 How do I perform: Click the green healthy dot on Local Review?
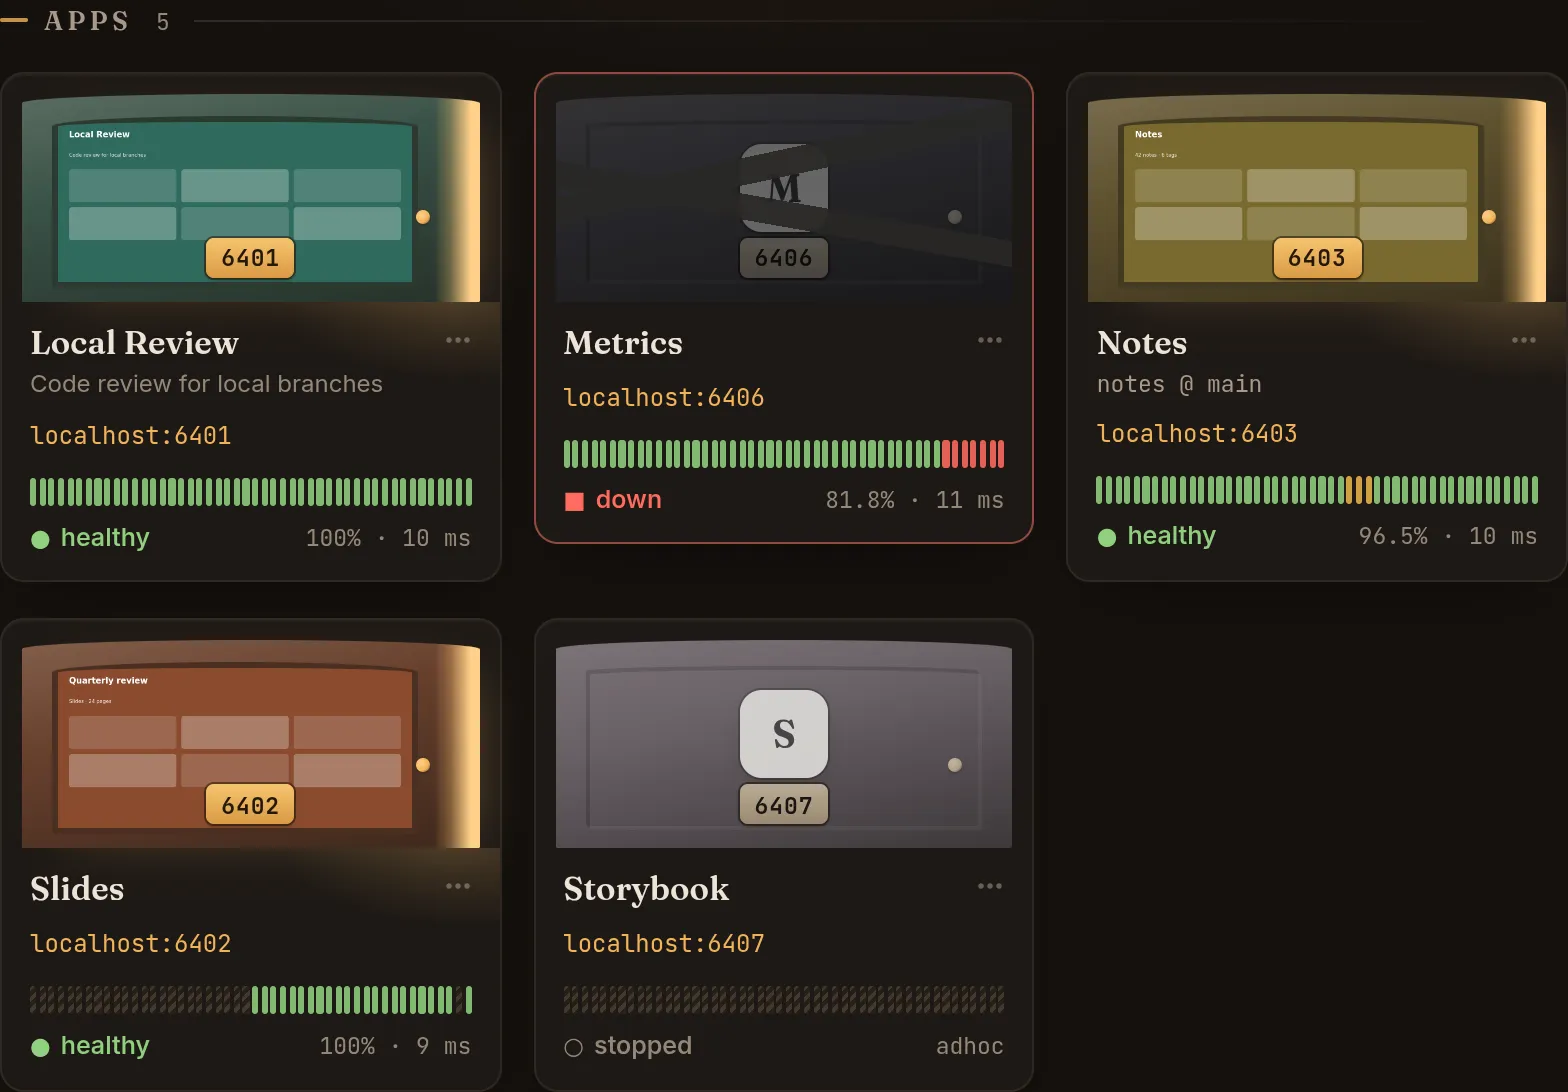click(x=40, y=539)
